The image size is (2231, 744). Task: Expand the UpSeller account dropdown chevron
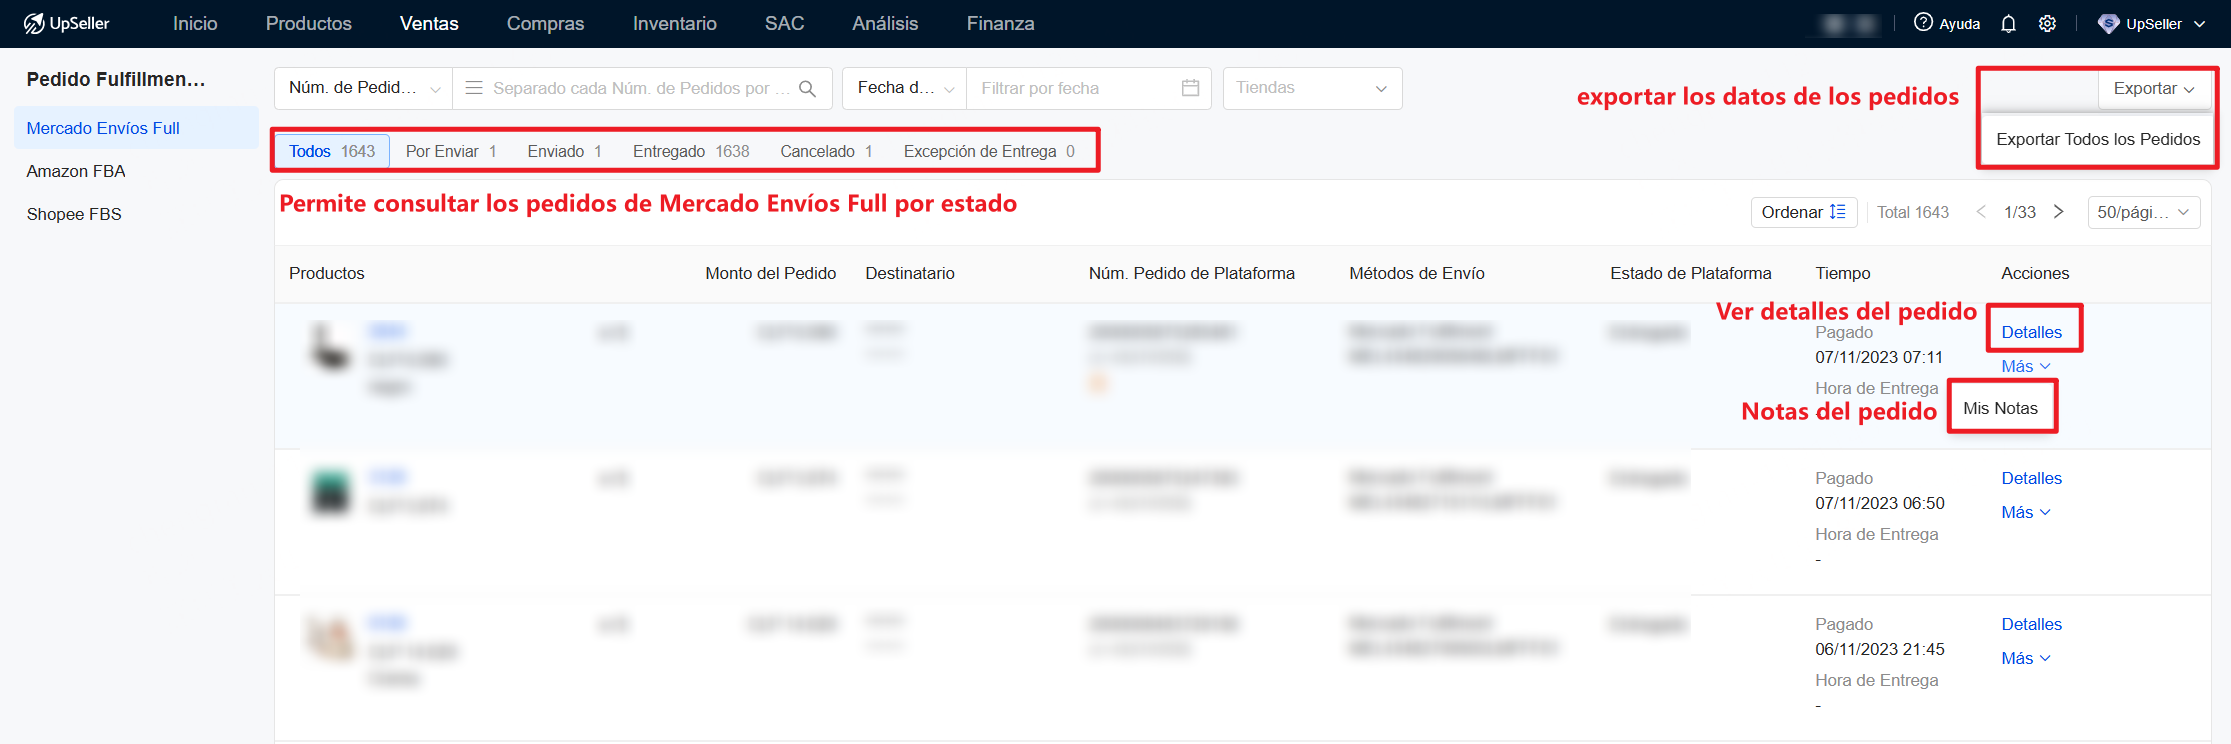(x=2199, y=24)
